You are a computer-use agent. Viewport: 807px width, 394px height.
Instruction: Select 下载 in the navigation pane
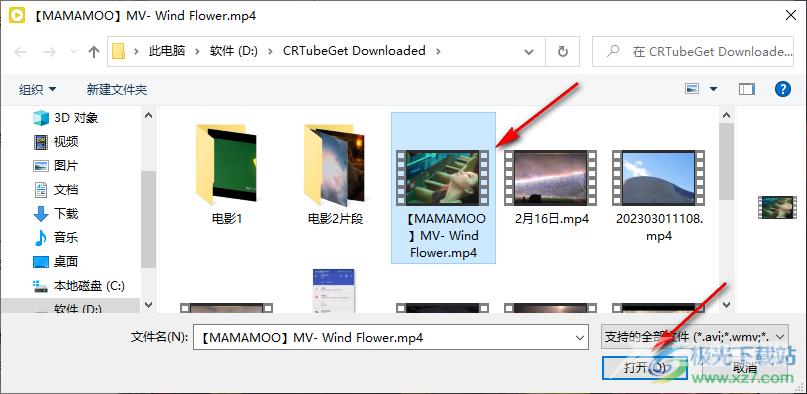(x=56, y=213)
